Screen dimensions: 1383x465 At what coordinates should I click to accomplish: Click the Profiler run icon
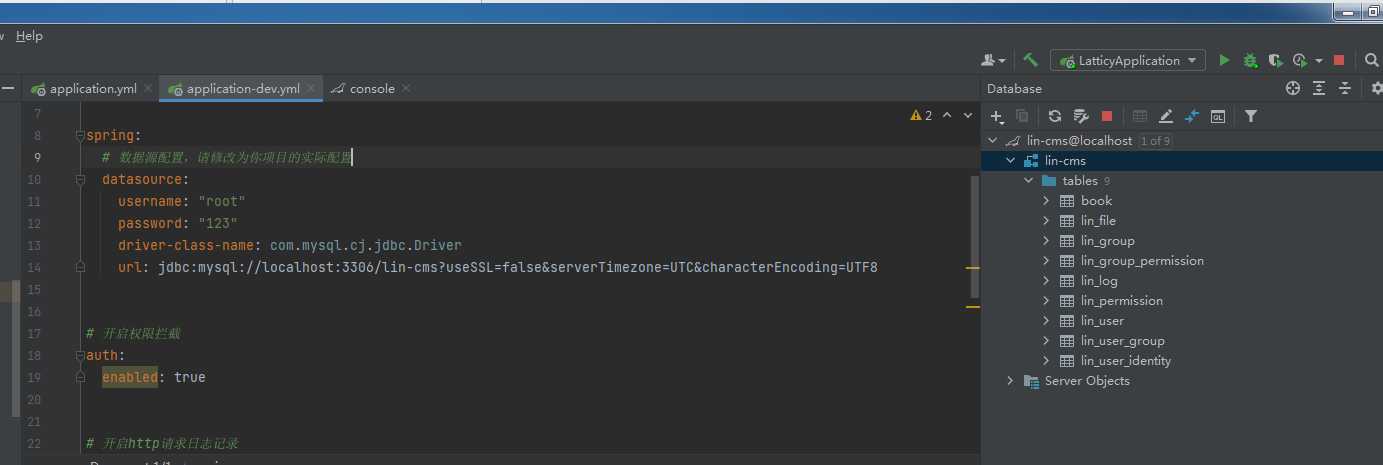(x=1300, y=60)
